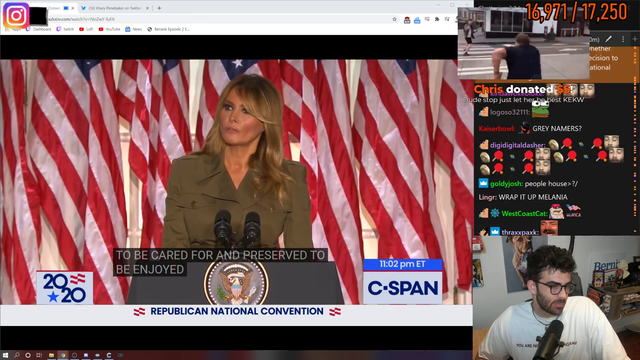Click the chat edit pencil icon
Screen dimensions: 640x360
pos(609,39)
